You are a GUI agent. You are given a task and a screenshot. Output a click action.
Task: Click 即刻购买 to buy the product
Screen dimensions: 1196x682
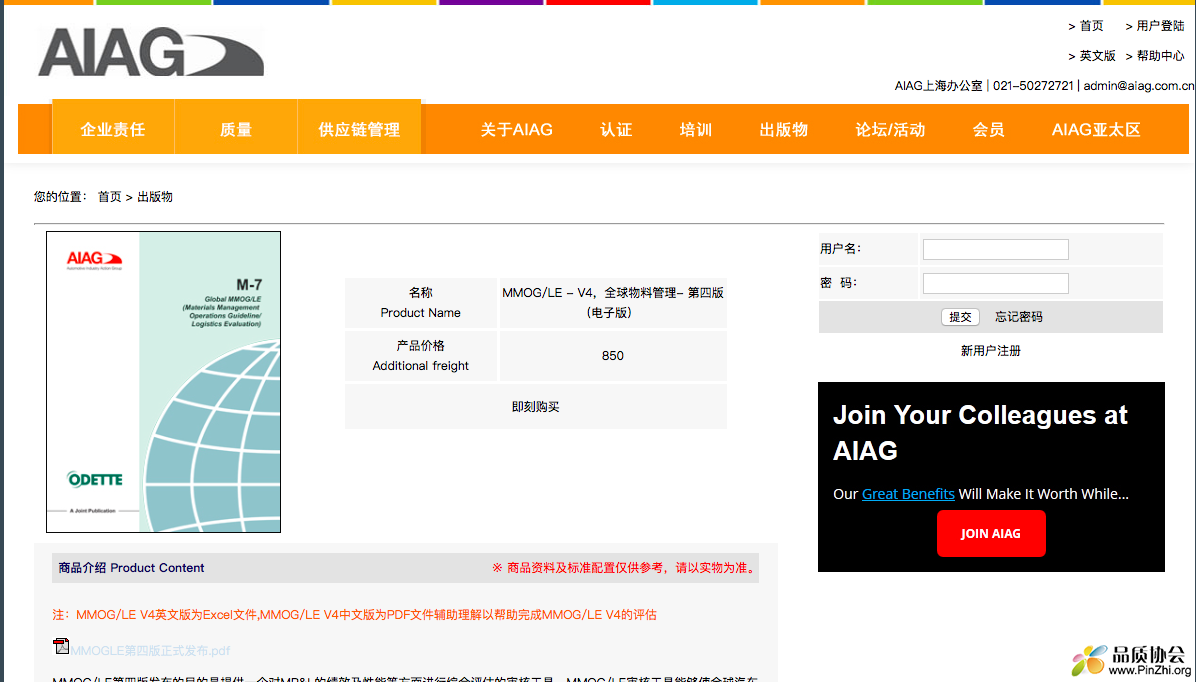pos(535,407)
